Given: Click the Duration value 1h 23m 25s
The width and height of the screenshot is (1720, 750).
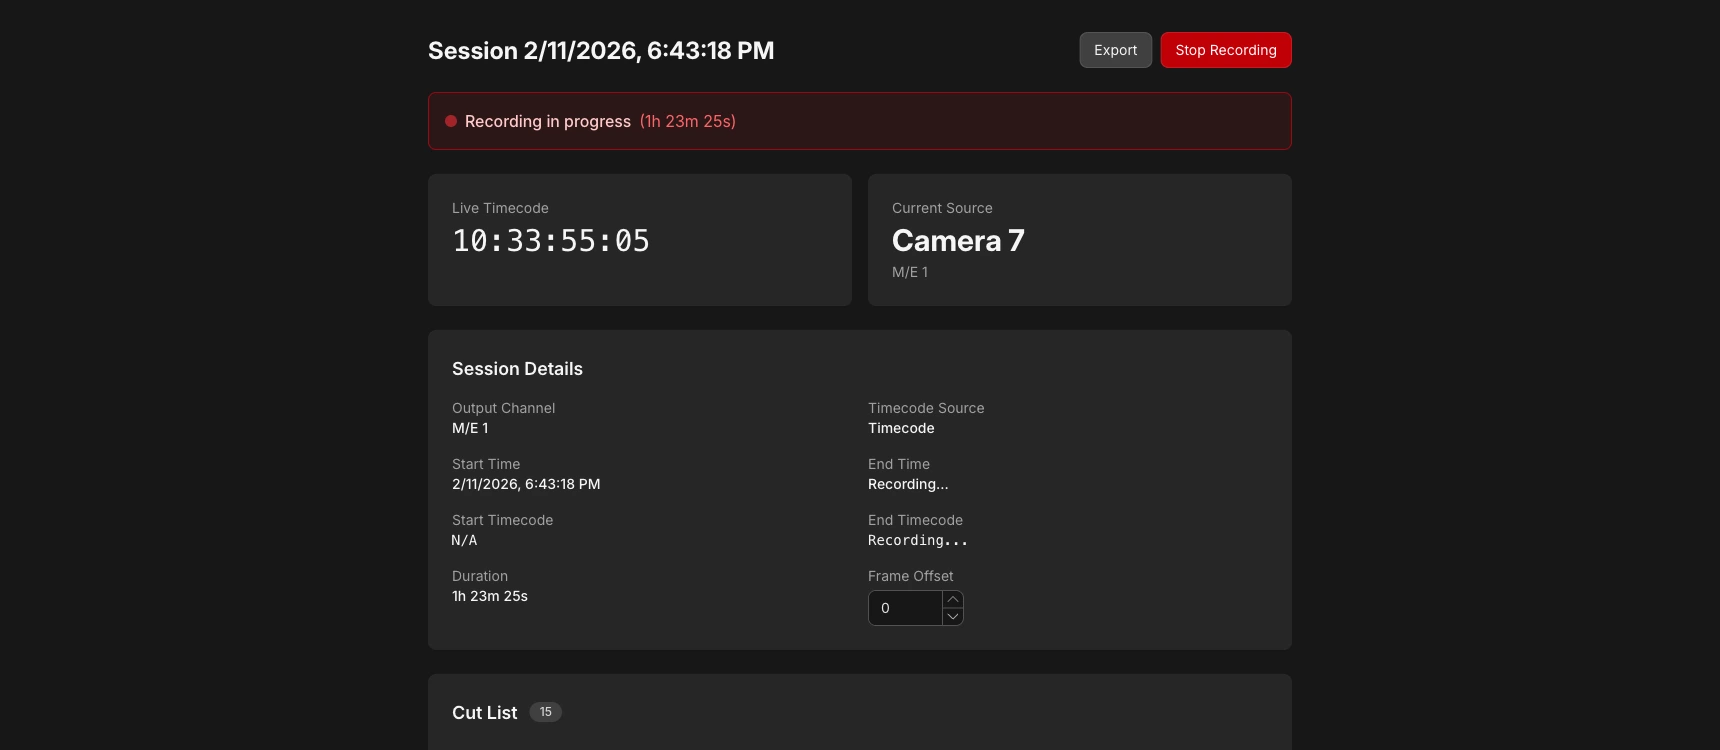Looking at the screenshot, I should 490,596.
